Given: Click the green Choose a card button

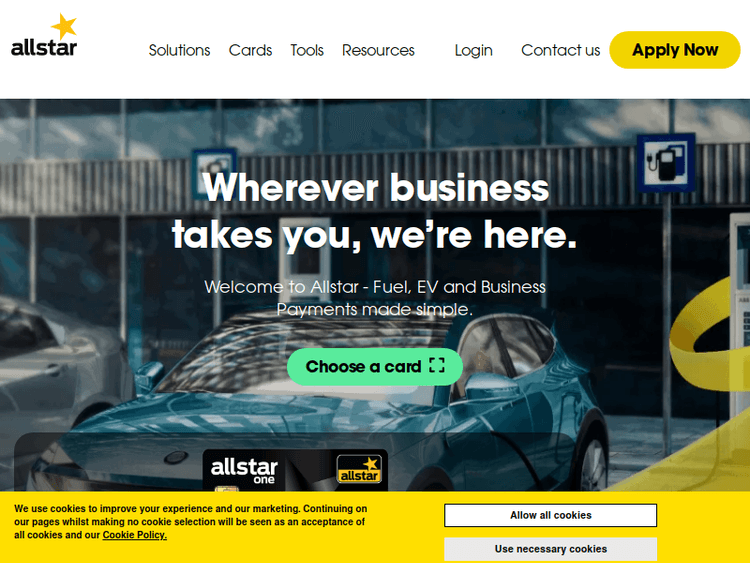Looking at the screenshot, I should click(x=375, y=366).
